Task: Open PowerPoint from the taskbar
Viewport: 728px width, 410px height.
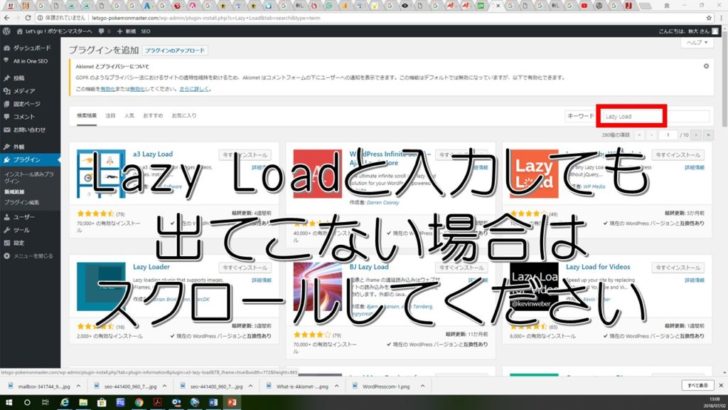Action: [x=232, y=403]
